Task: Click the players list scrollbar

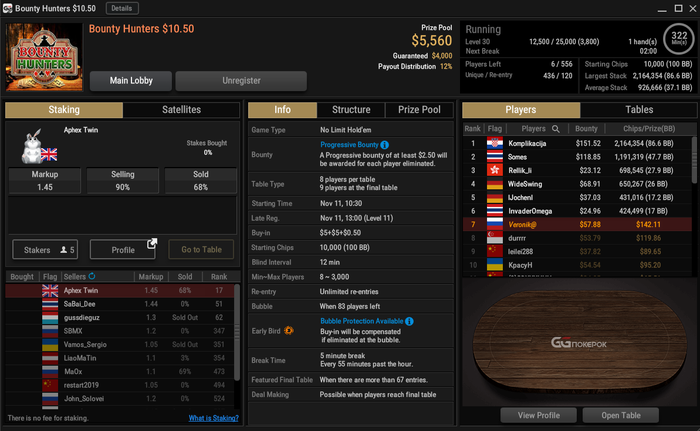Action: coord(694,159)
